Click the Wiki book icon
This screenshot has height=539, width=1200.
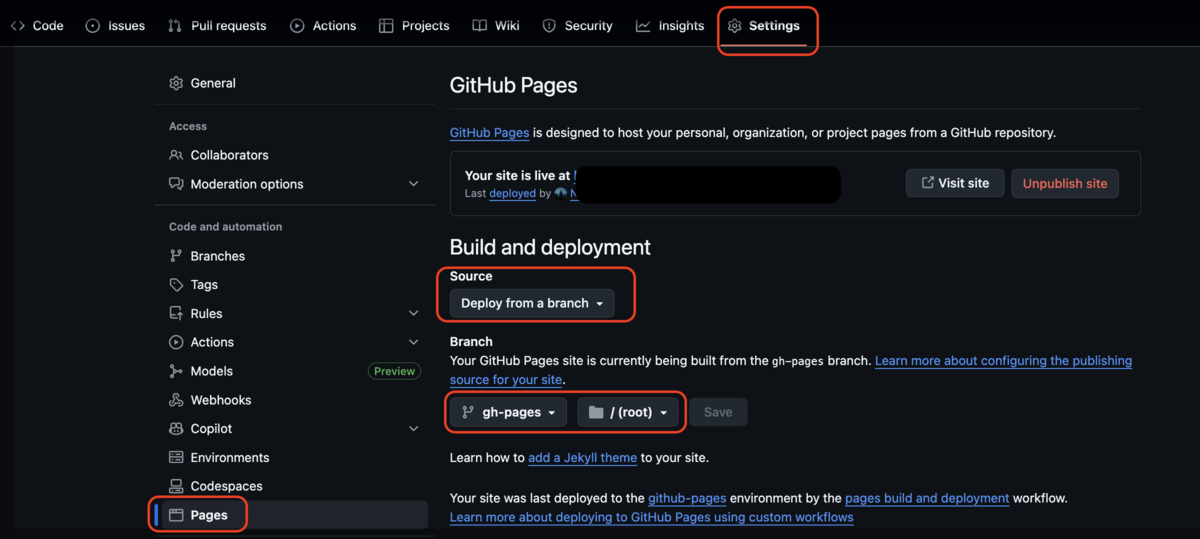(480, 26)
